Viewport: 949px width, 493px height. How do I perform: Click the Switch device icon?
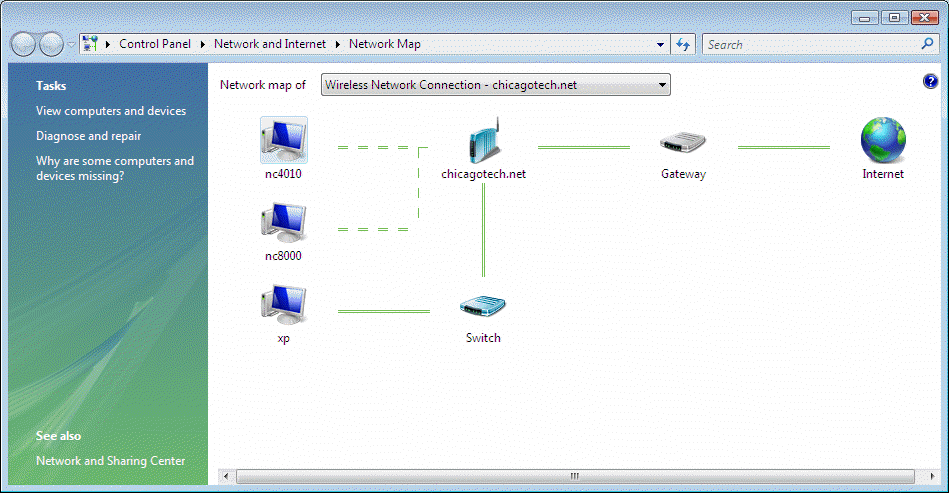(482, 305)
